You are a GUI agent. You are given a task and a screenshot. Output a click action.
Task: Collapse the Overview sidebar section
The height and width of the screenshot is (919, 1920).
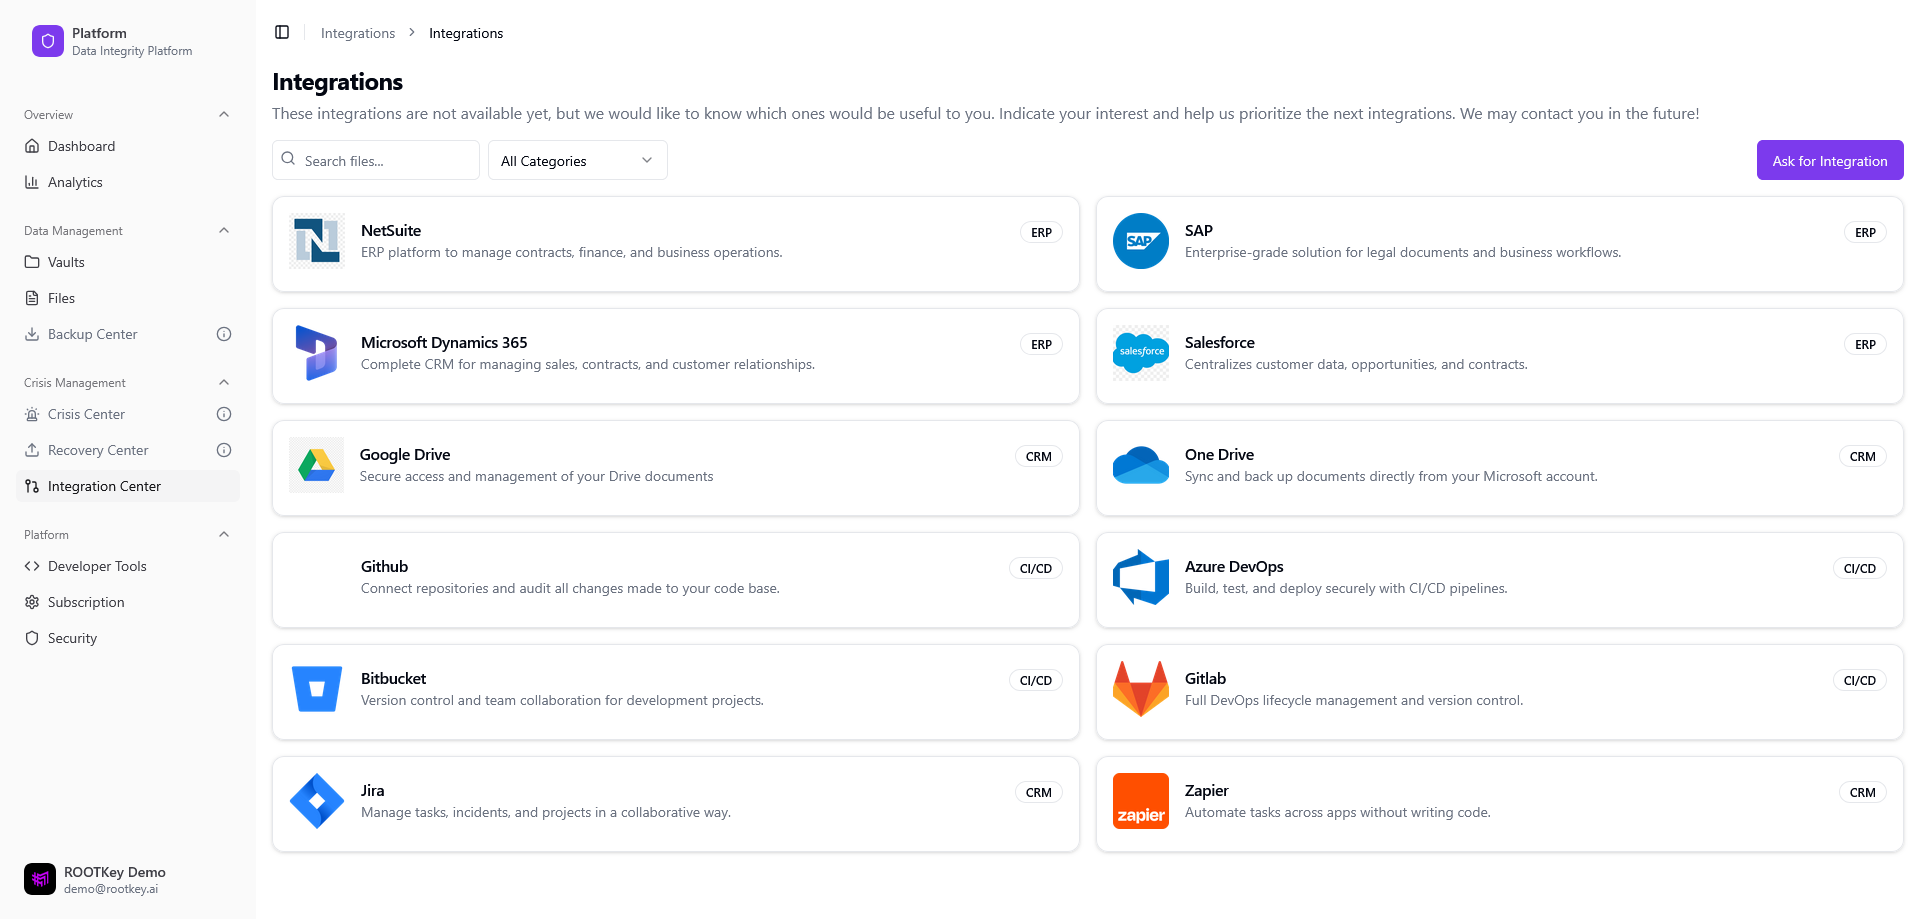pos(224,115)
